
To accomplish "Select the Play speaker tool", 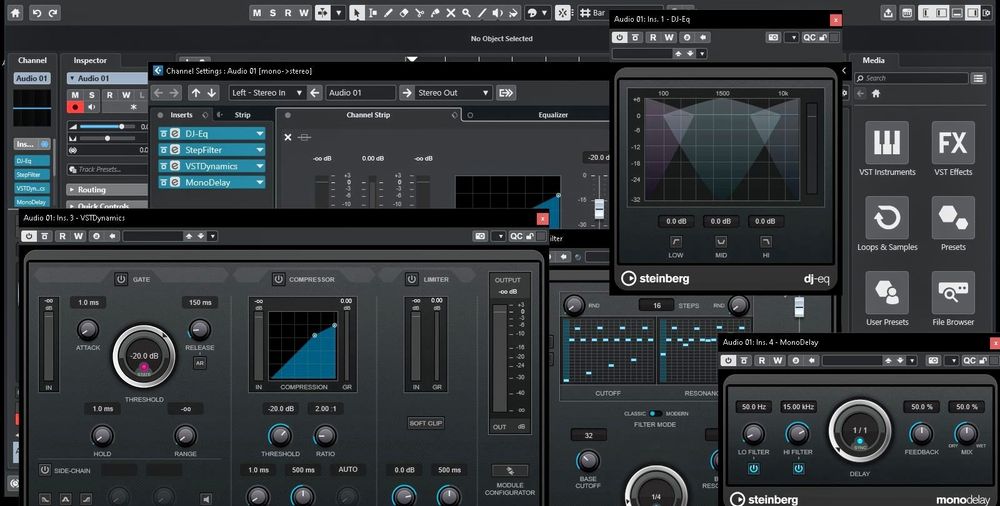I will point(498,13).
